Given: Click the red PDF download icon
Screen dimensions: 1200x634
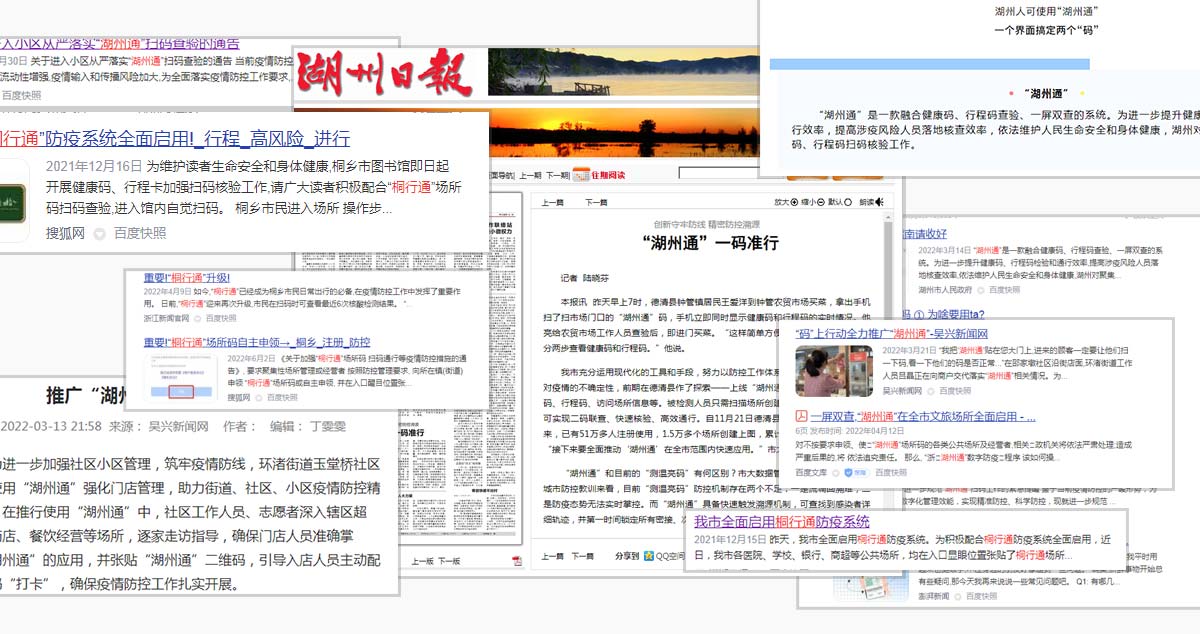Looking at the screenshot, I should pyautogui.click(x=517, y=562).
